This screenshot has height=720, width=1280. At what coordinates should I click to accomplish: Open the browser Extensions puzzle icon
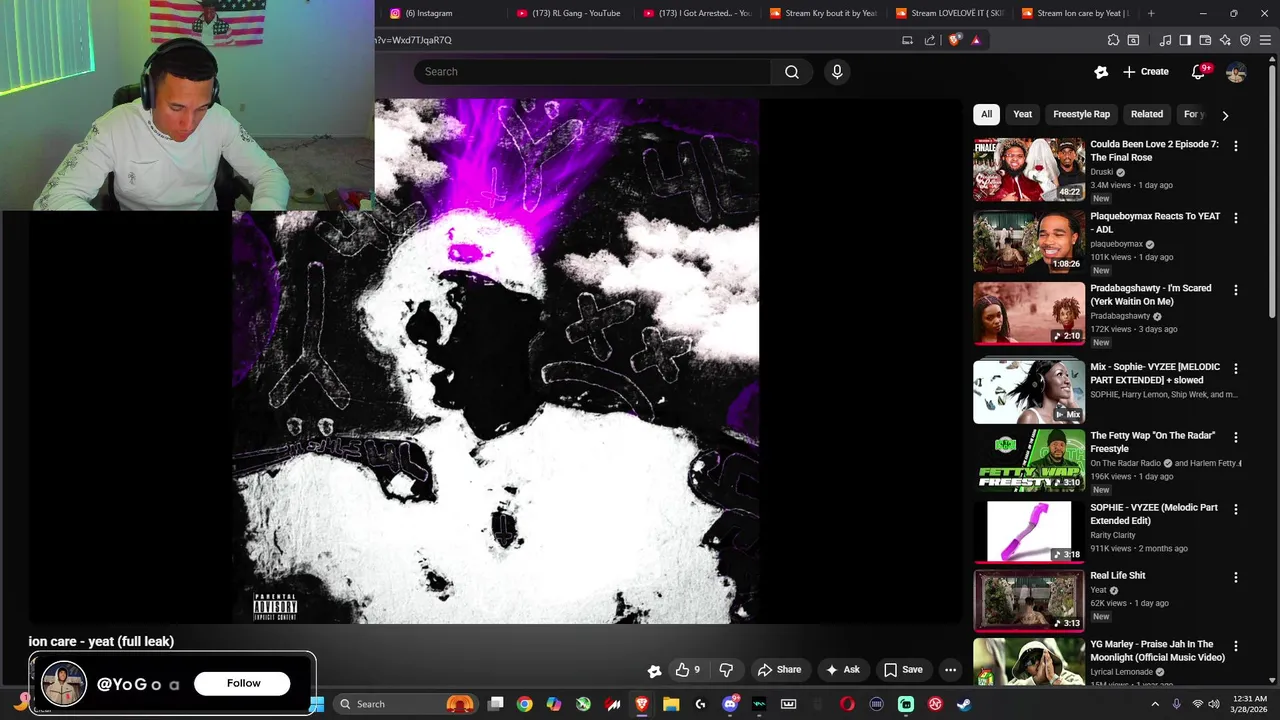coord(1113,40)
